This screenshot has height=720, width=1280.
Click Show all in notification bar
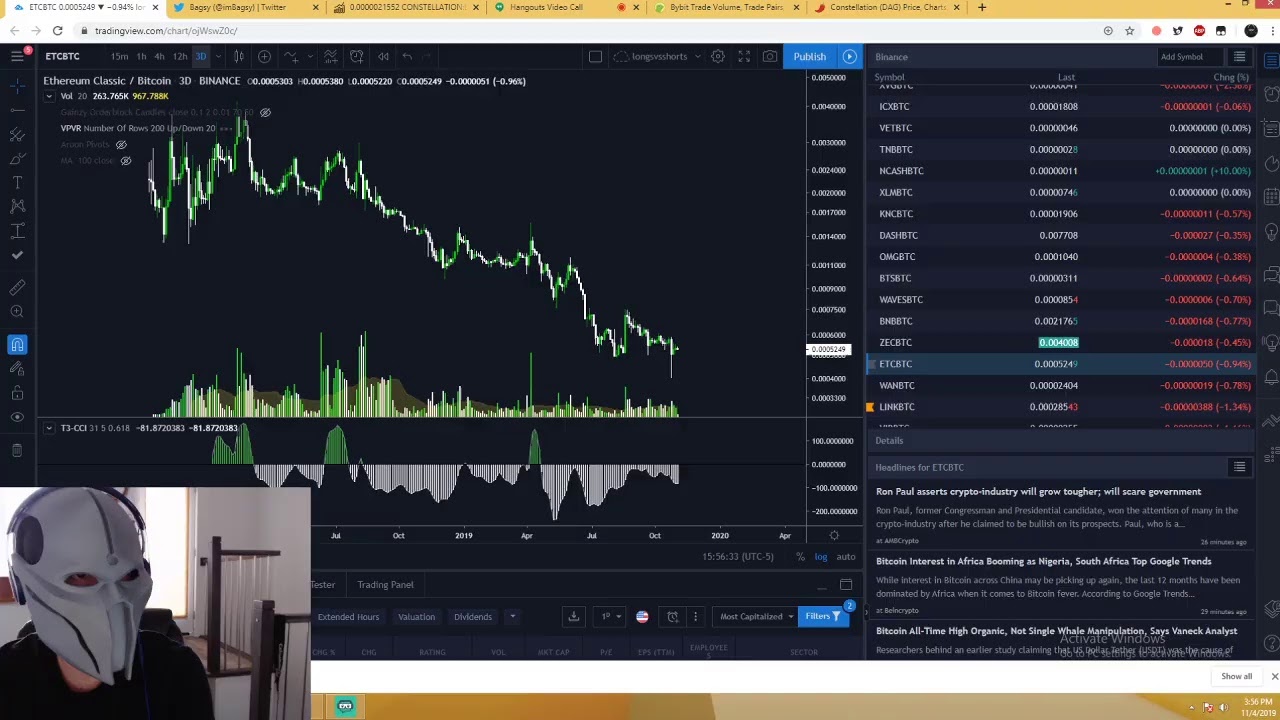(1236, 677)
